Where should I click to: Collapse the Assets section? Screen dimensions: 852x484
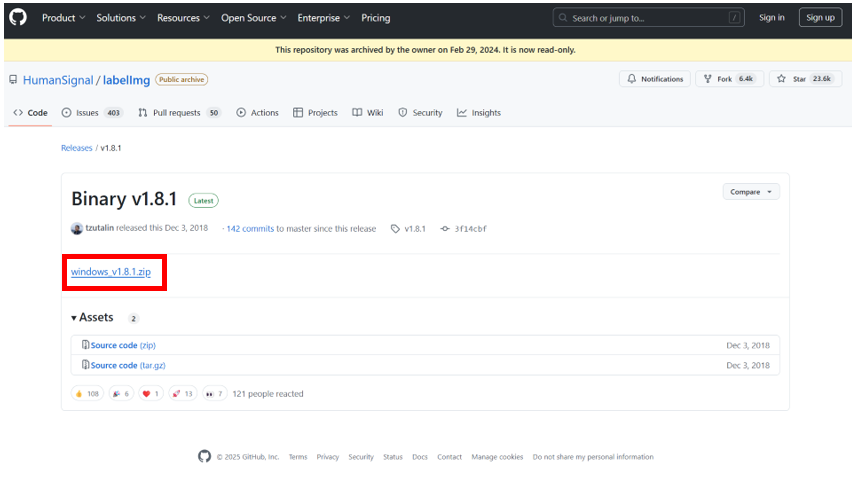(92, 317)
